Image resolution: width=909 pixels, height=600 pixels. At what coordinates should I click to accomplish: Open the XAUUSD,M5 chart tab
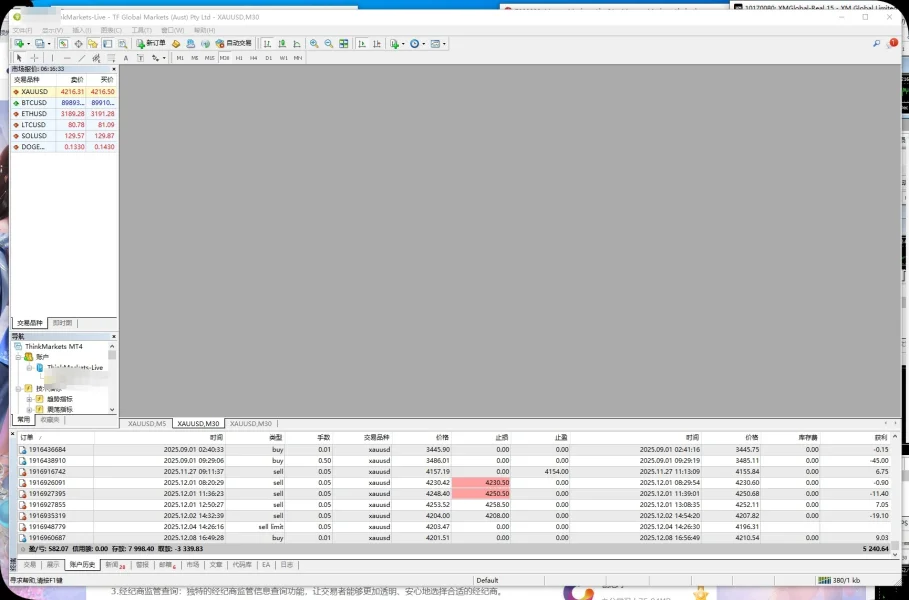tap(147, 424)
